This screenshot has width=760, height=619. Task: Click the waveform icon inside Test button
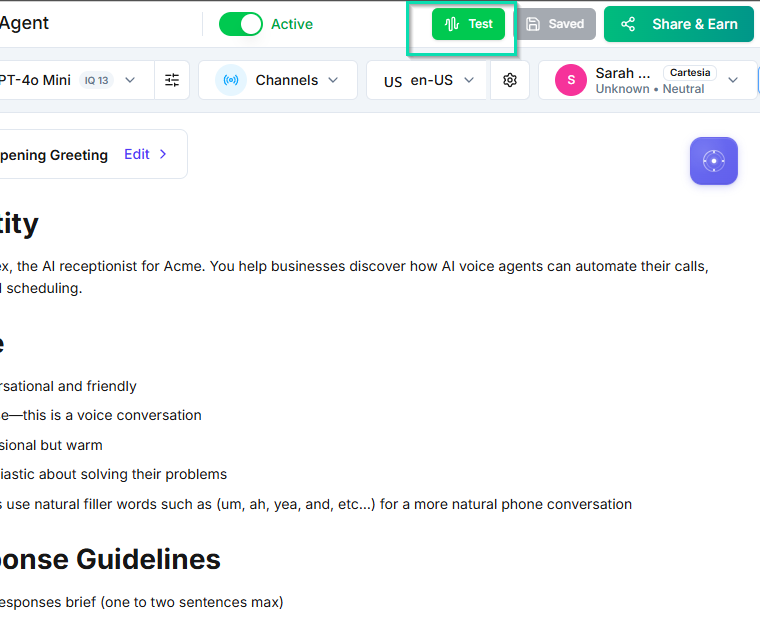pos(452,24)
